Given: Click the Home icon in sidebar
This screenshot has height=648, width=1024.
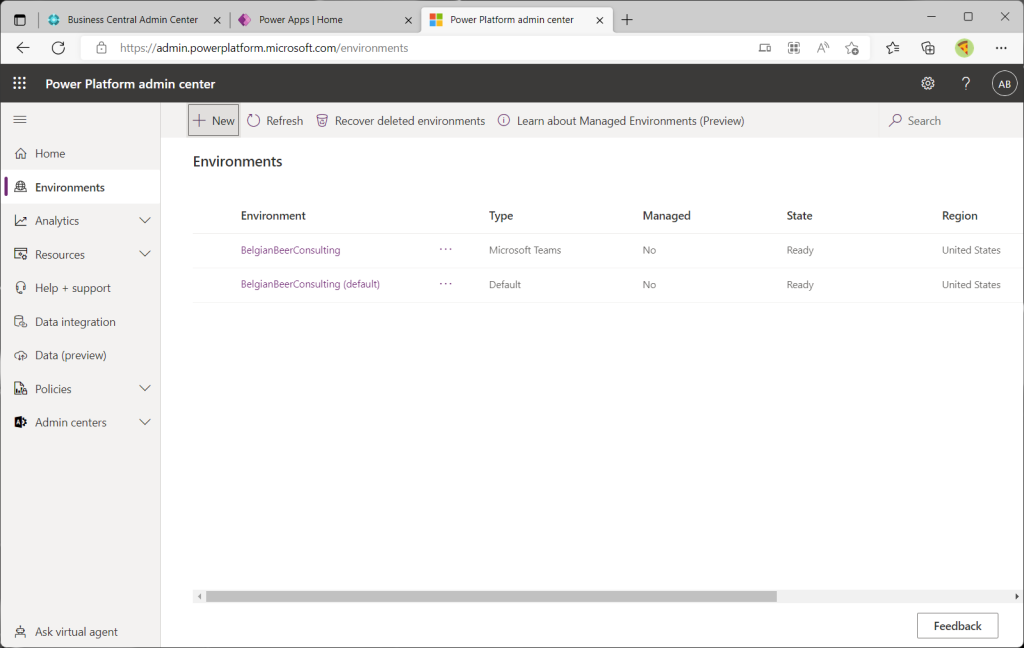Looking at the screenshot, I should coord(21,154).
